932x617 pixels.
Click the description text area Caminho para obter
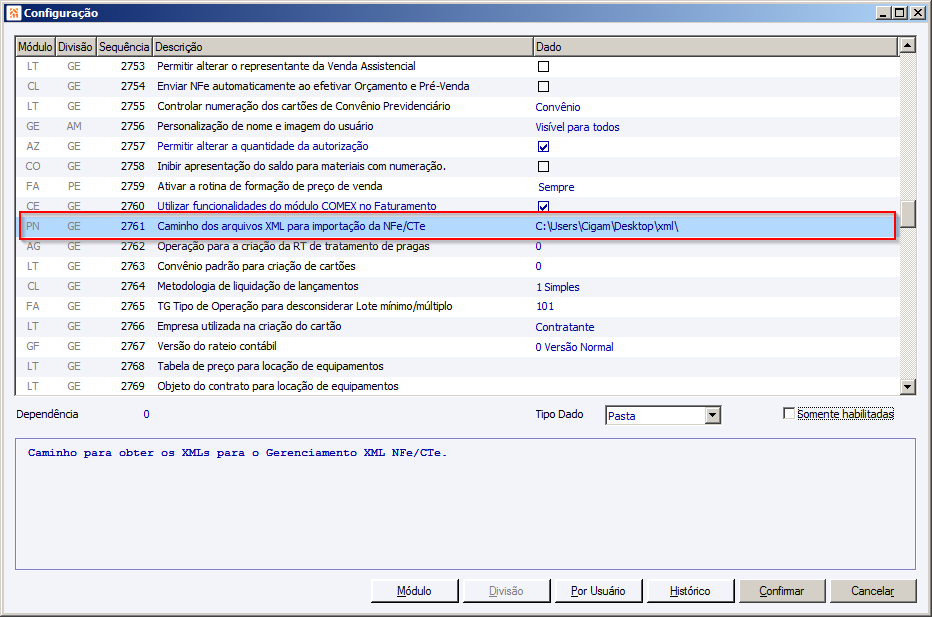pyautogui.click(x=465, y=504)
